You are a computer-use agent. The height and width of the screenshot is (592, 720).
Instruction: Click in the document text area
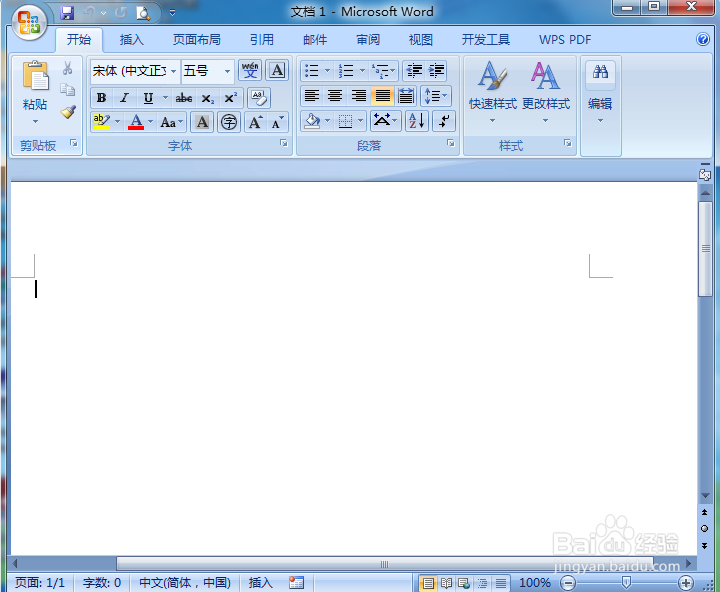click(354, 367)
